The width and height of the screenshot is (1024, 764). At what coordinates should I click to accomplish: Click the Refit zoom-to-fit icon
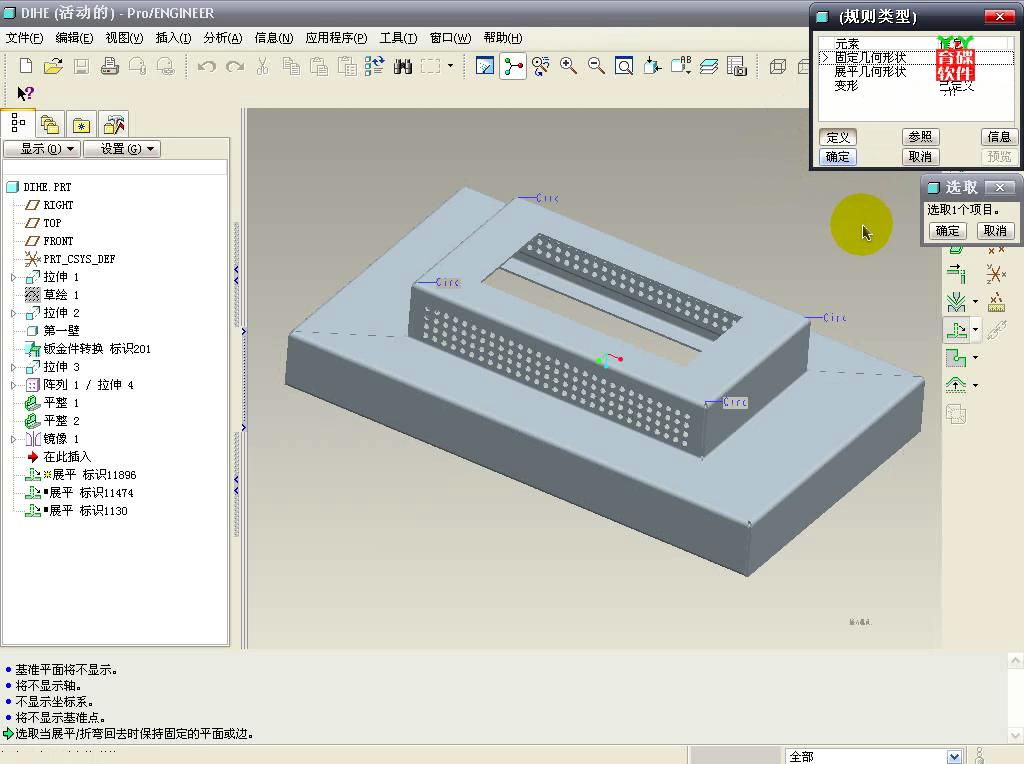click(x=624, y=66)
